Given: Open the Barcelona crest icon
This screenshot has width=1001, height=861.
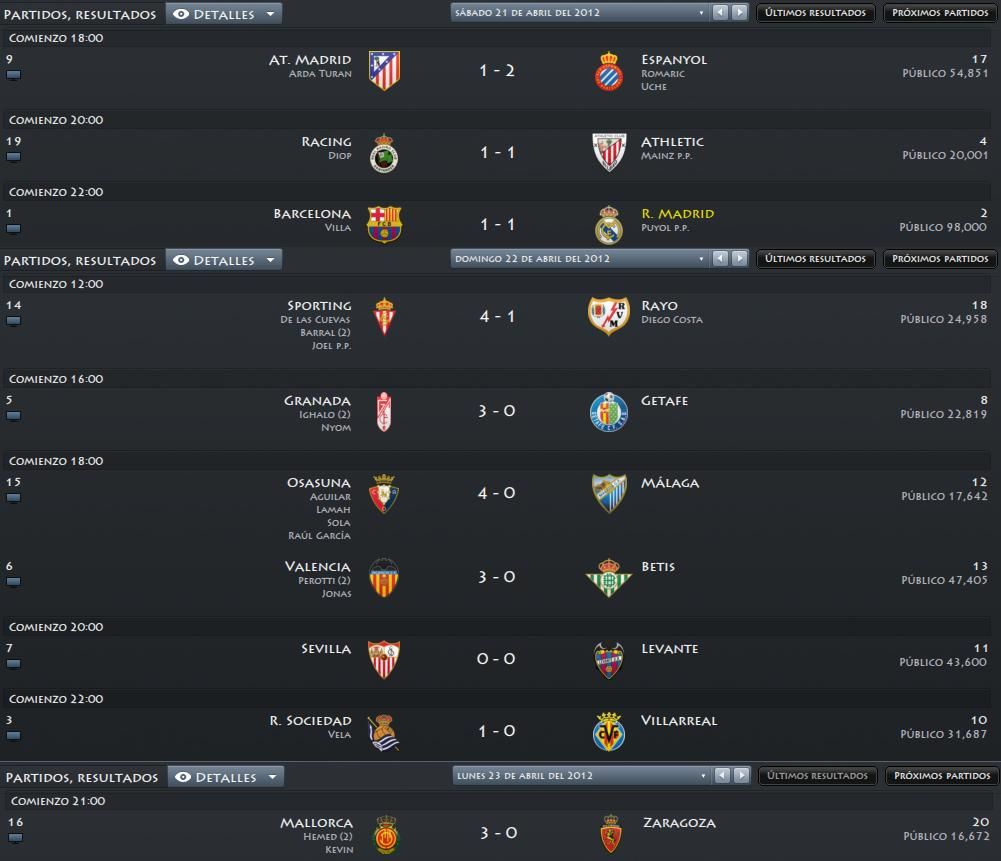Looking at the screenshot, I should point(384,224).
